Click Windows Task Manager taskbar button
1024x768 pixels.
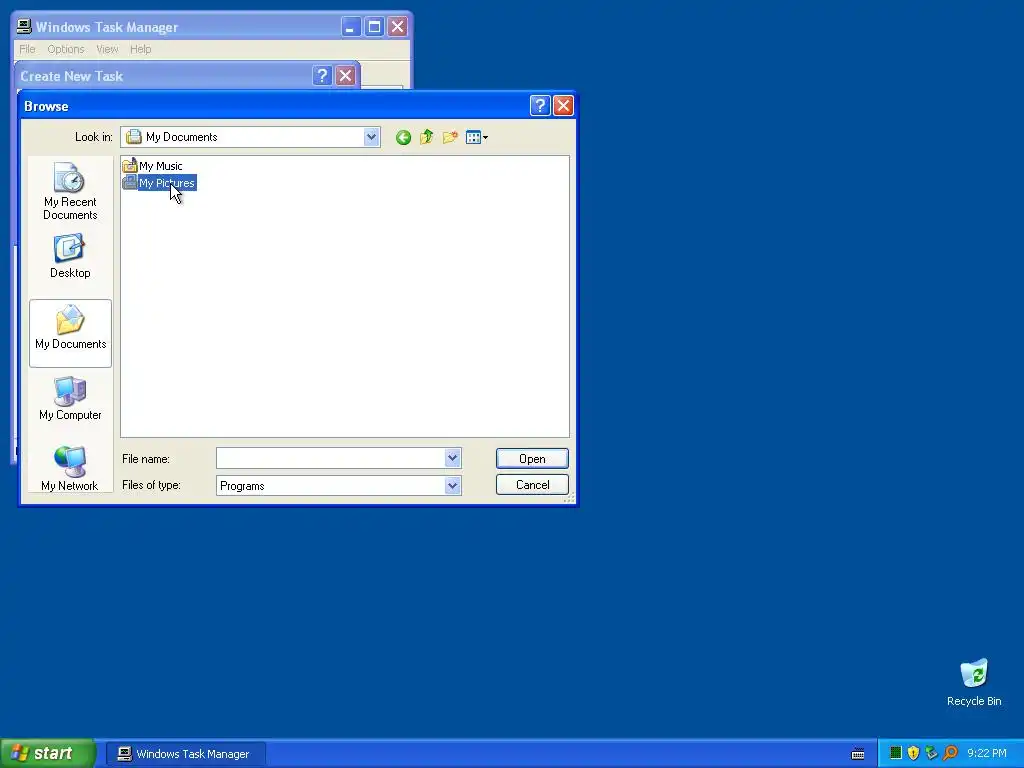pos(186,754)
